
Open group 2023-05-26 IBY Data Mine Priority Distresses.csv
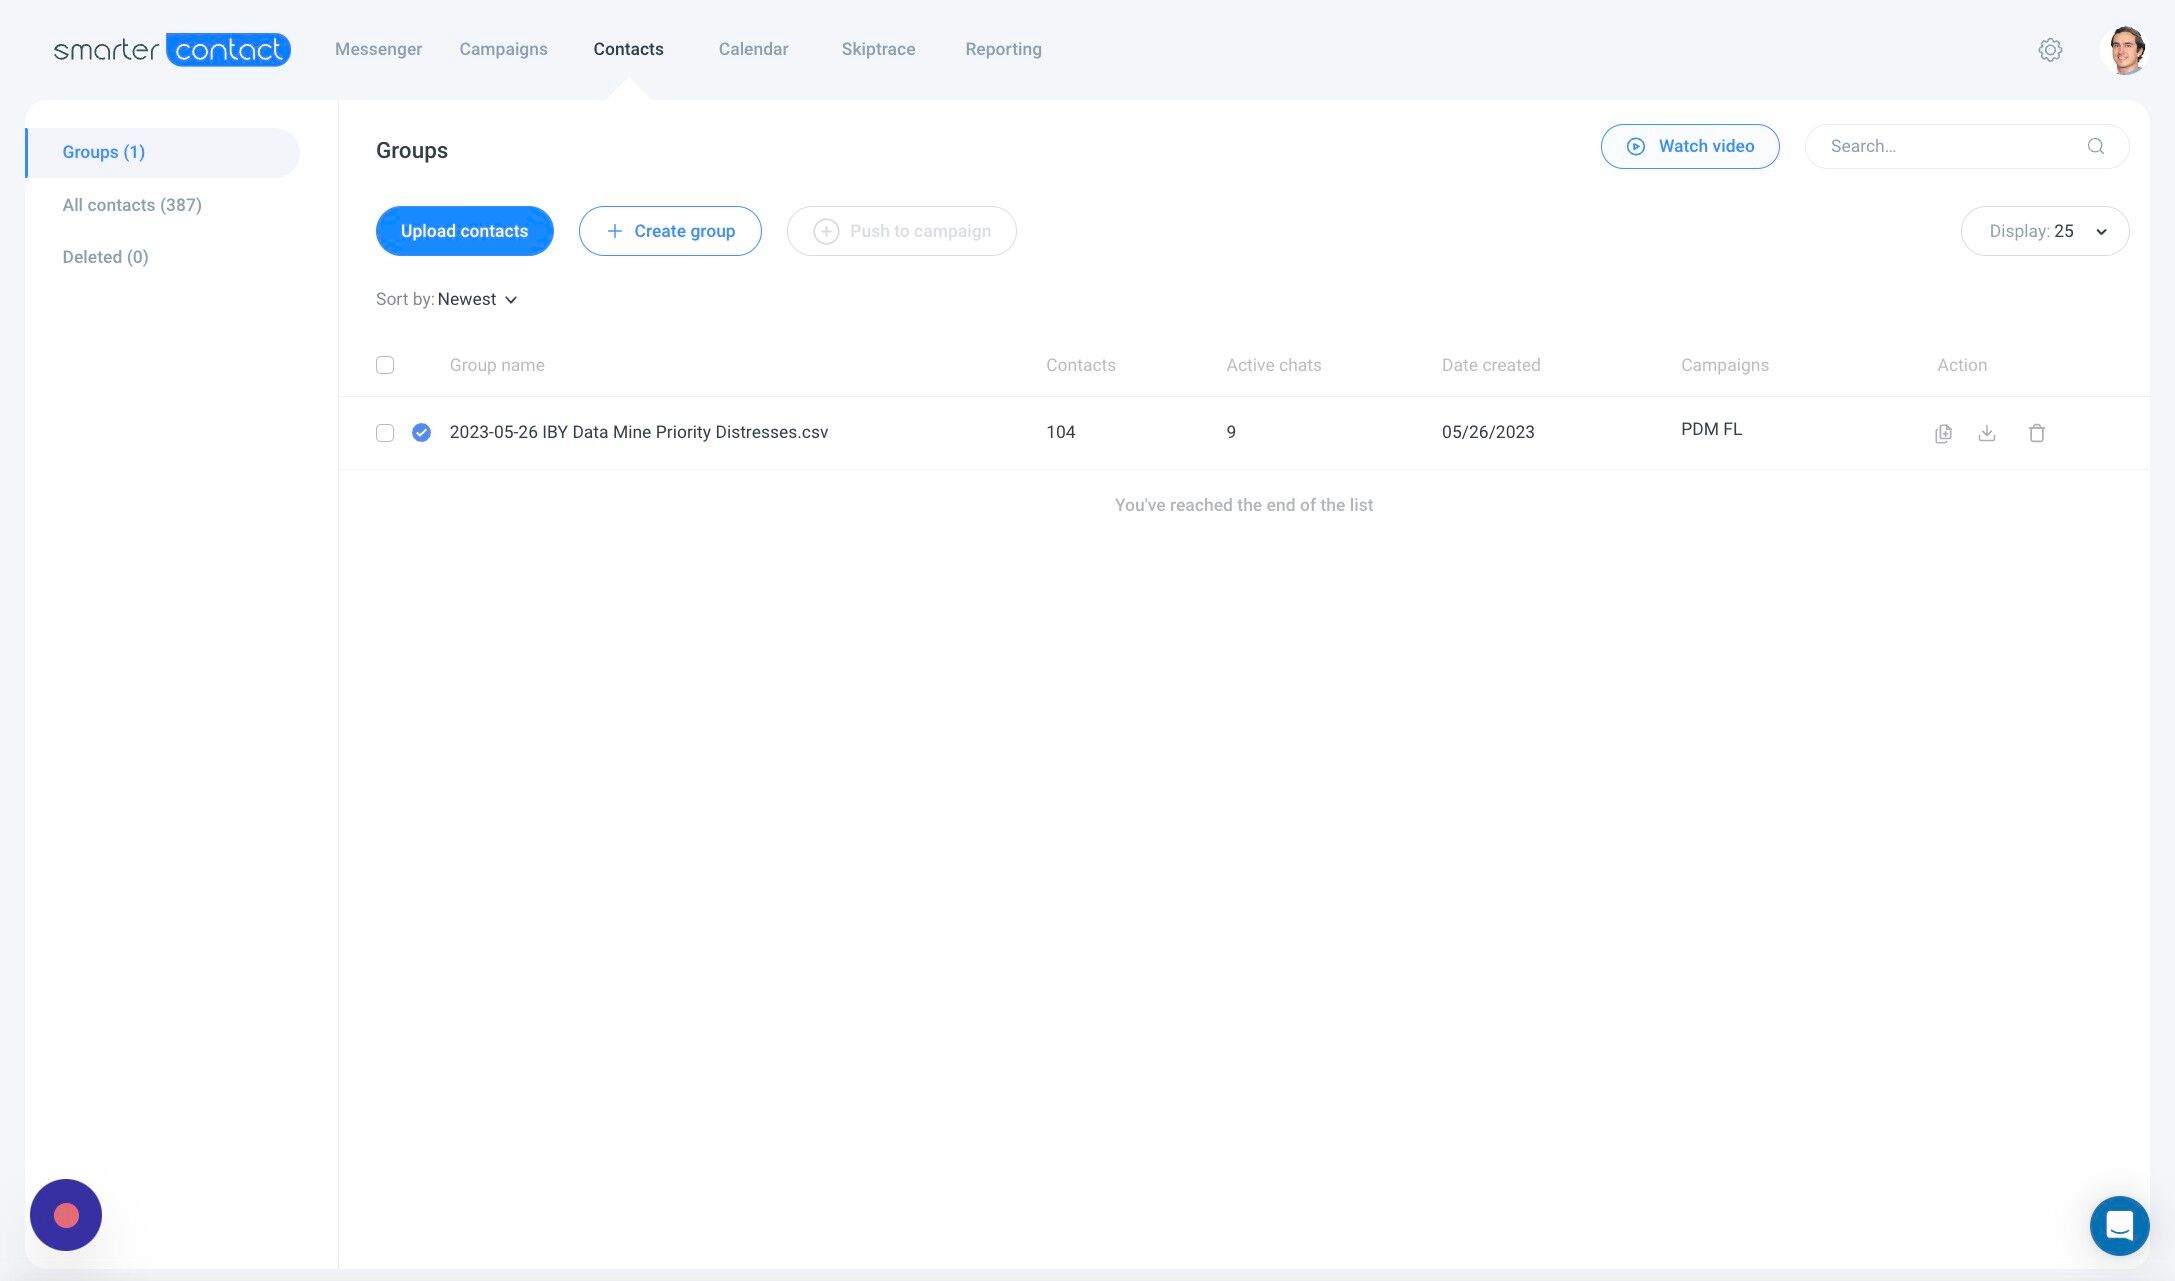pyautogui.click(x=639, y=432)
